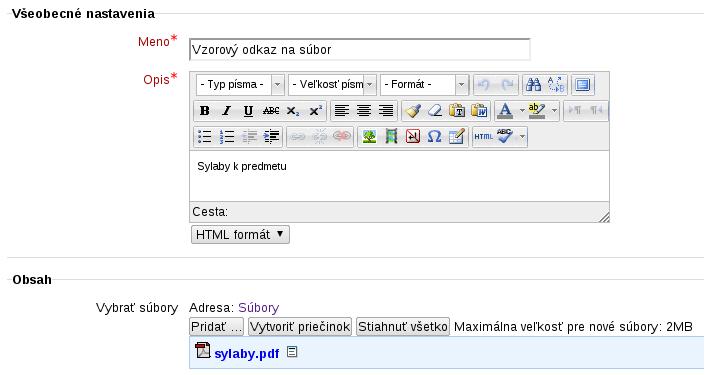The width and height of the screenshot is (705, 375).
Task: Set text as subscript
Action: [293, 111]
